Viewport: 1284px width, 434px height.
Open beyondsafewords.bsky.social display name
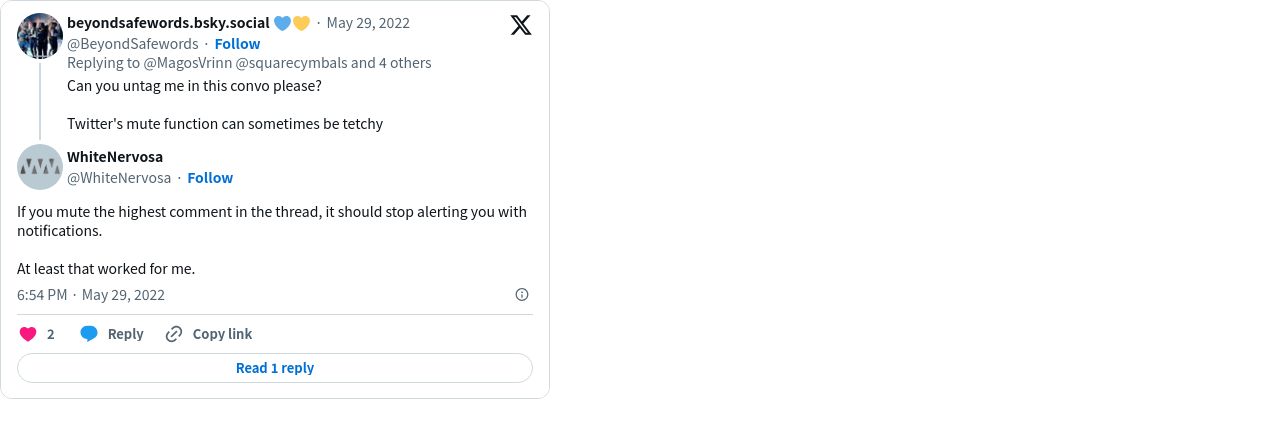(x=168, y=23)
